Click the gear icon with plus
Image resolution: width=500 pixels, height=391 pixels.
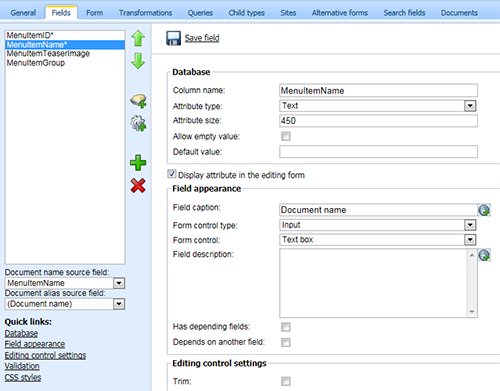(138, 123)
